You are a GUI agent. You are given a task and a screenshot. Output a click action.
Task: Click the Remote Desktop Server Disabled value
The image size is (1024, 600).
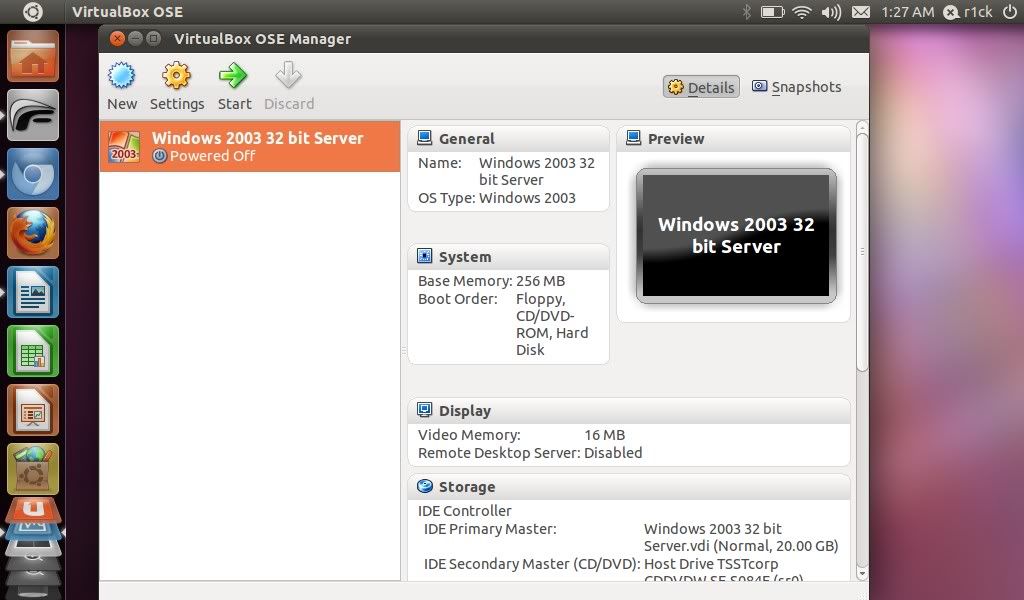613,452
